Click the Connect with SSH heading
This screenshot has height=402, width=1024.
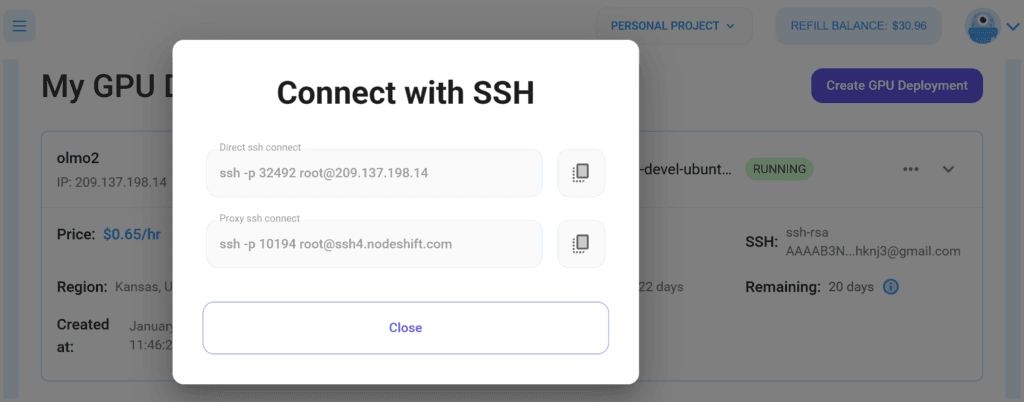pos(406,93)
